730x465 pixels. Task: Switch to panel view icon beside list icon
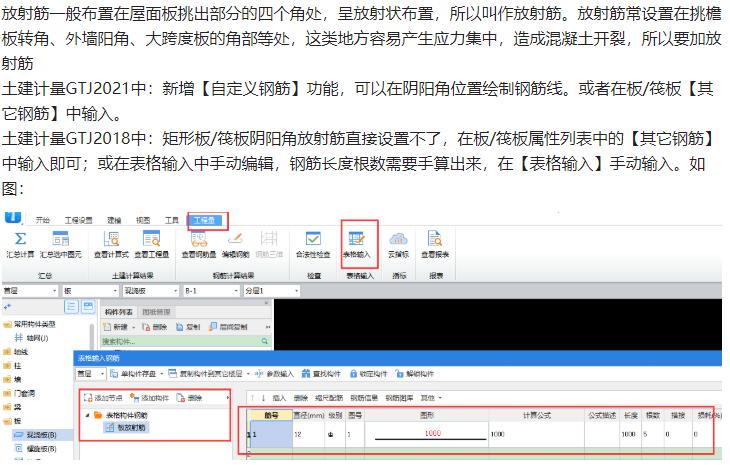tap(88, 306)
